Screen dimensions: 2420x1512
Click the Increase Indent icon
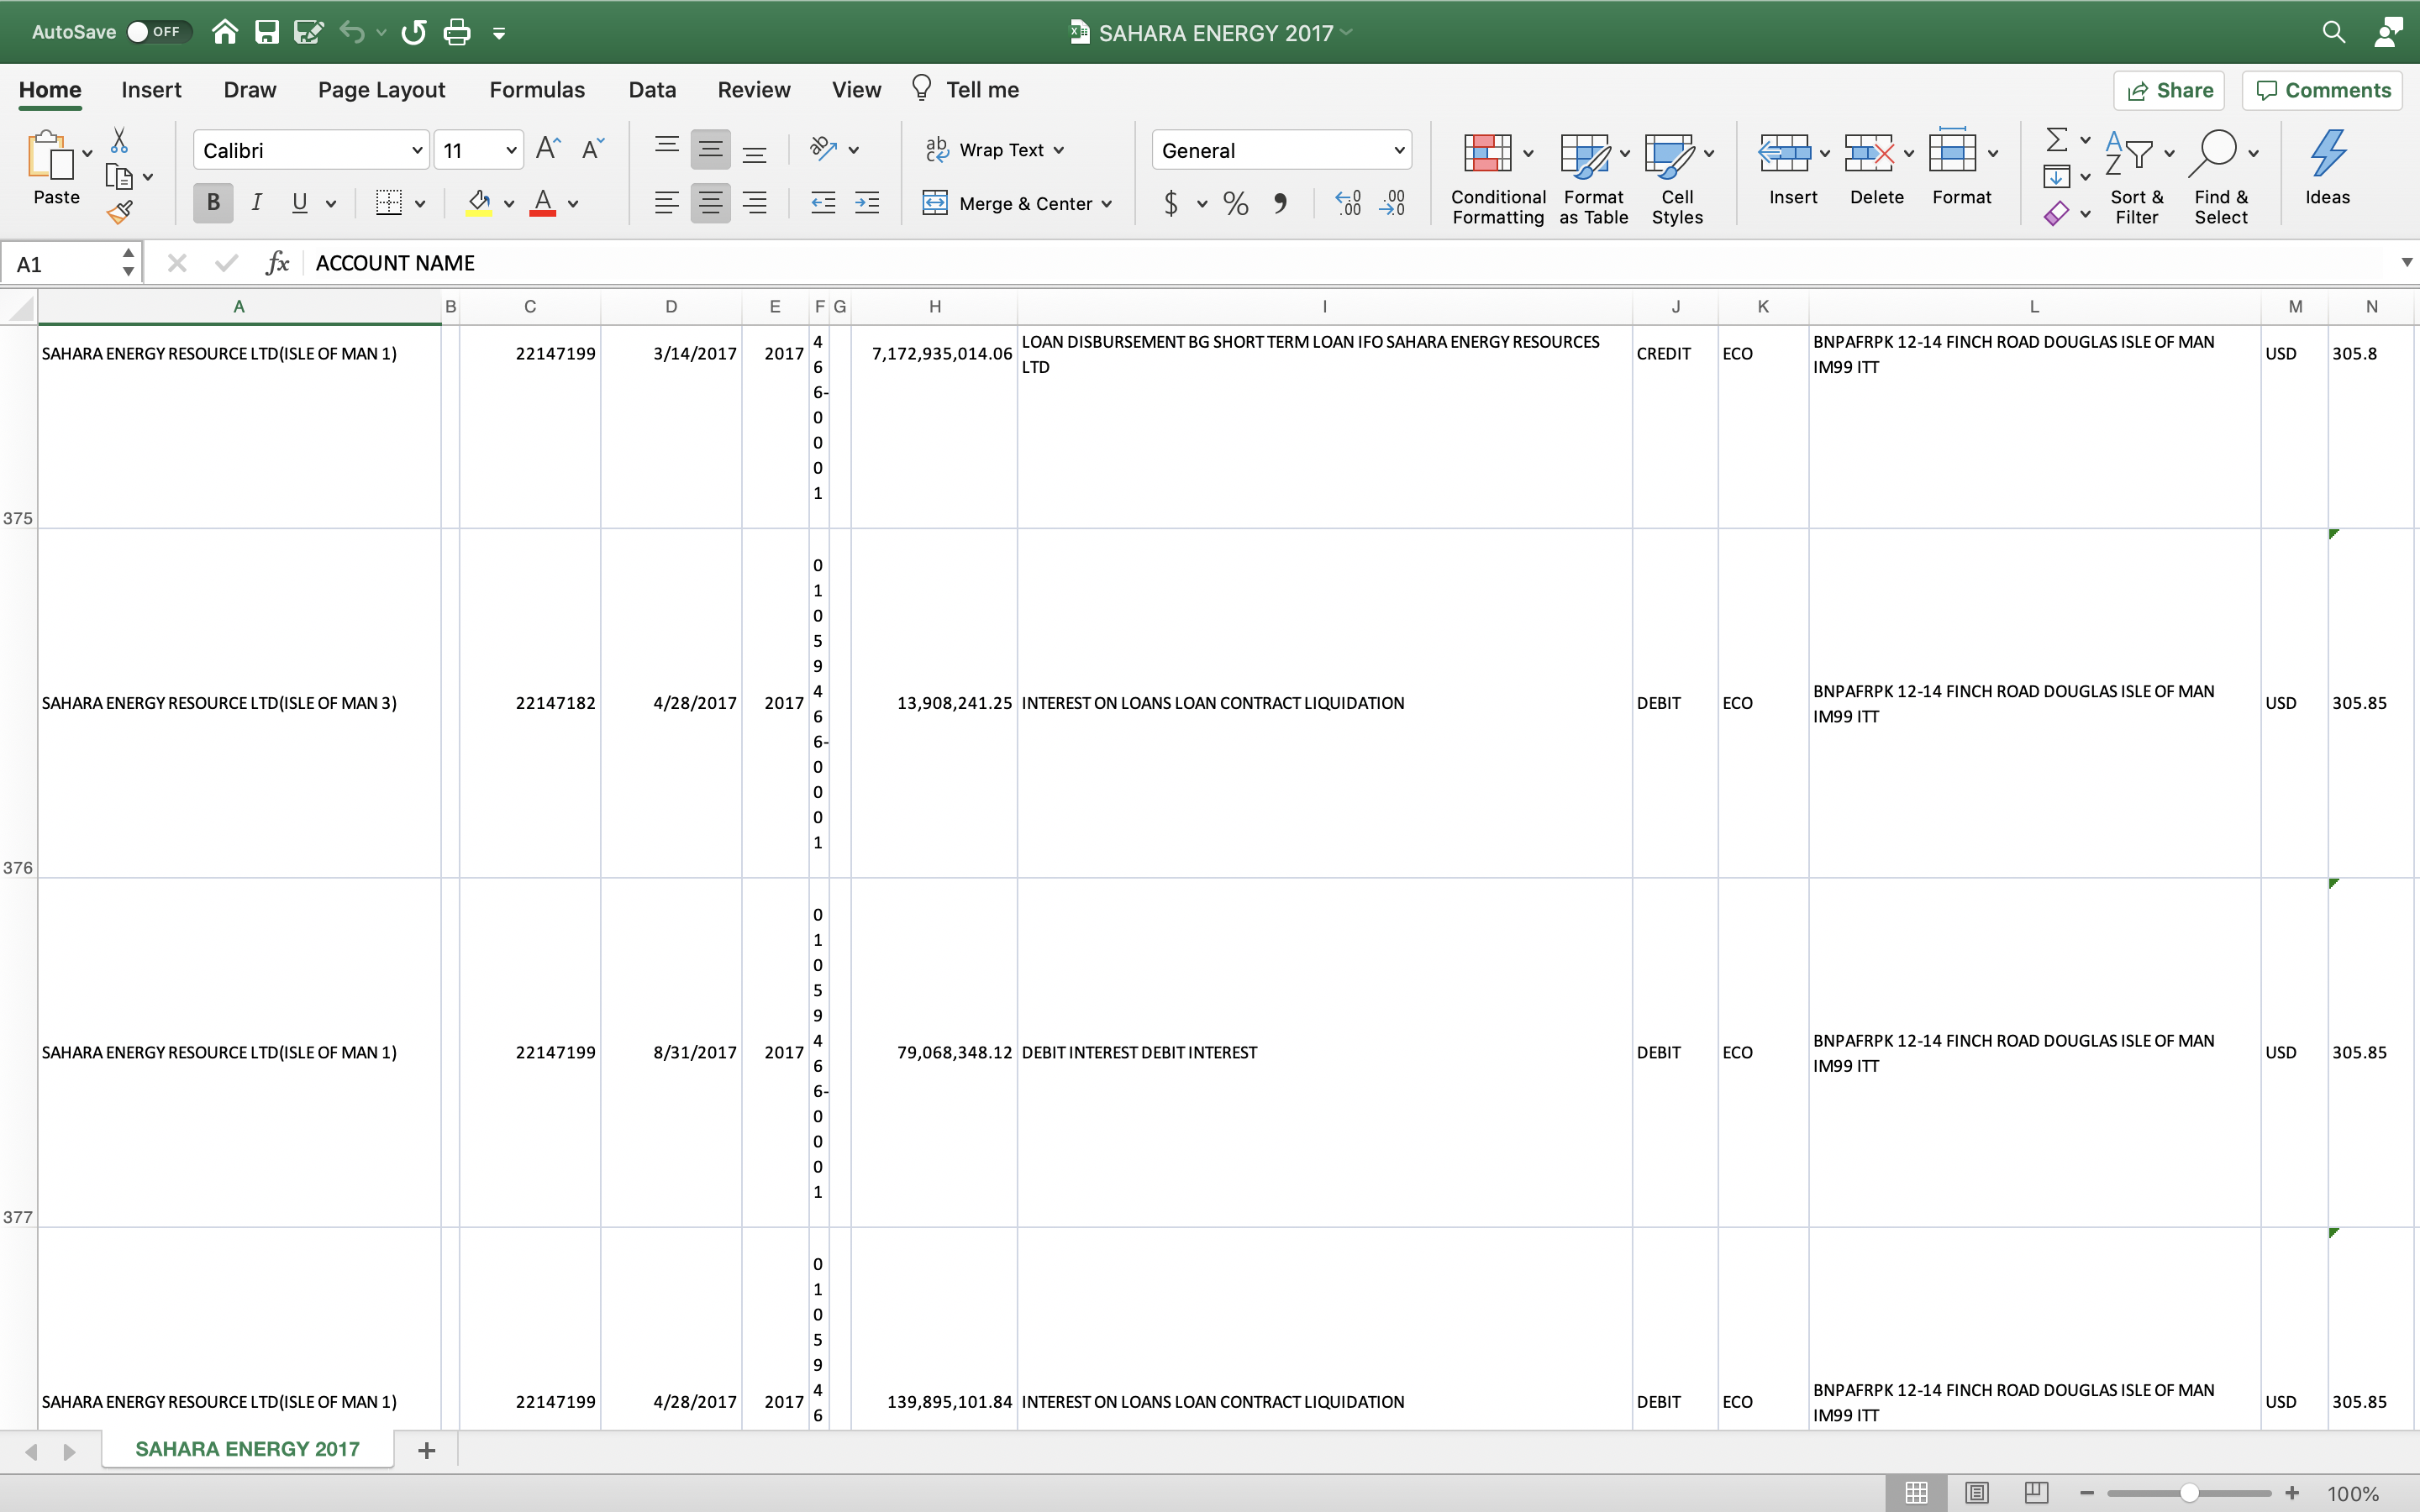pos(867,203)
